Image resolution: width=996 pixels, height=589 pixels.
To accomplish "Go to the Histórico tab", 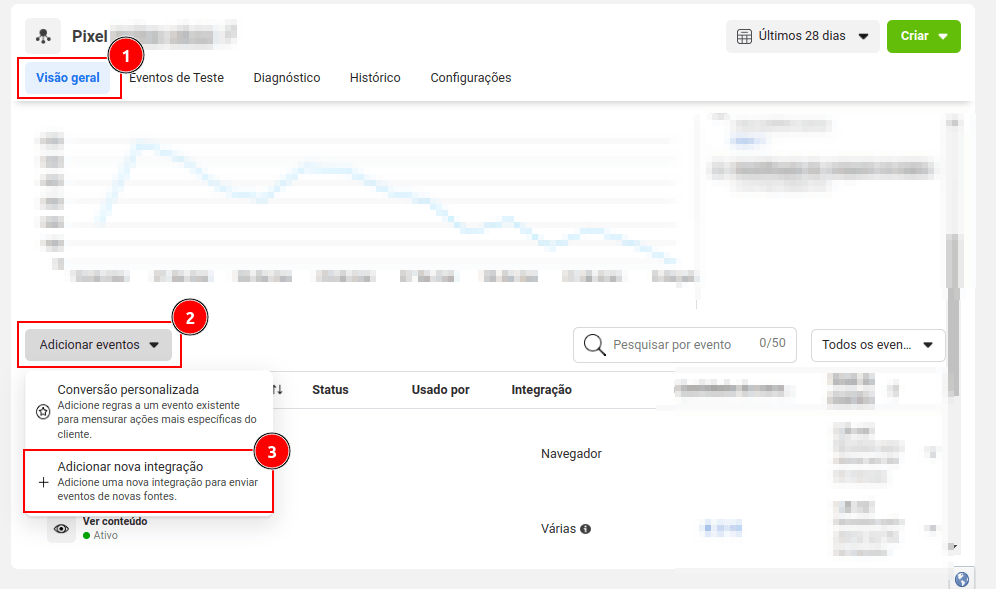I will tap(375, 78).
